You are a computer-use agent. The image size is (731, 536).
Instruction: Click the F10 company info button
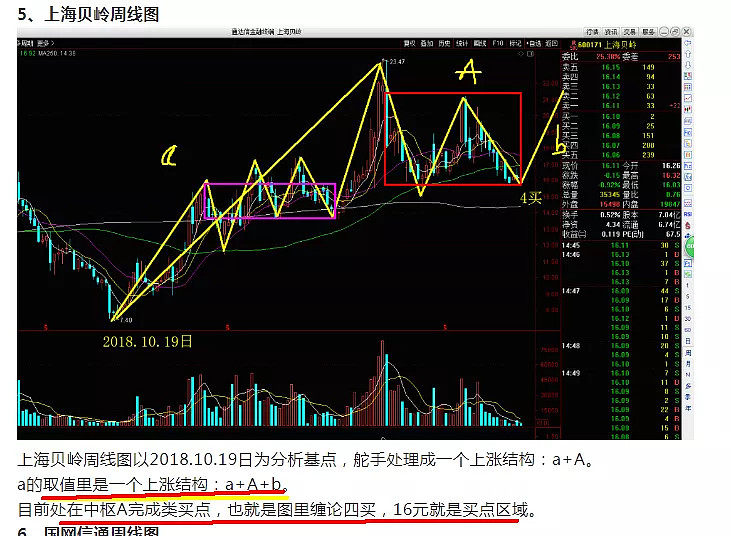pyautogui.click(x=498, y=43)
